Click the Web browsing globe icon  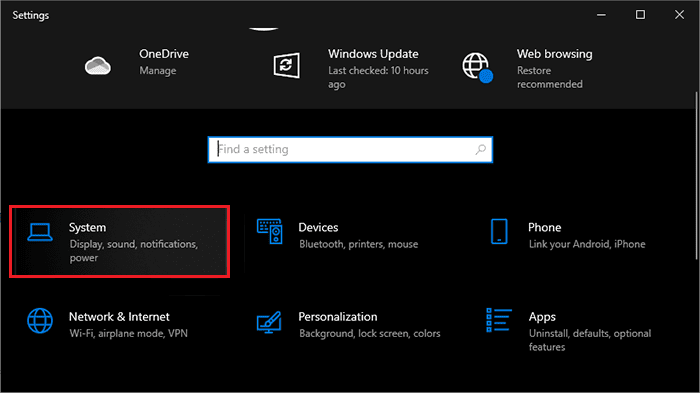(x=477, y=67)
